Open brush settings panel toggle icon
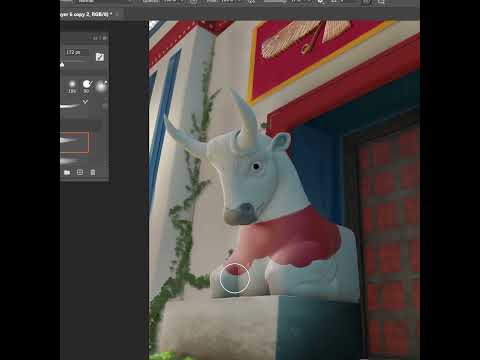This screenshot has width=480, height=360. pos(100,57)
